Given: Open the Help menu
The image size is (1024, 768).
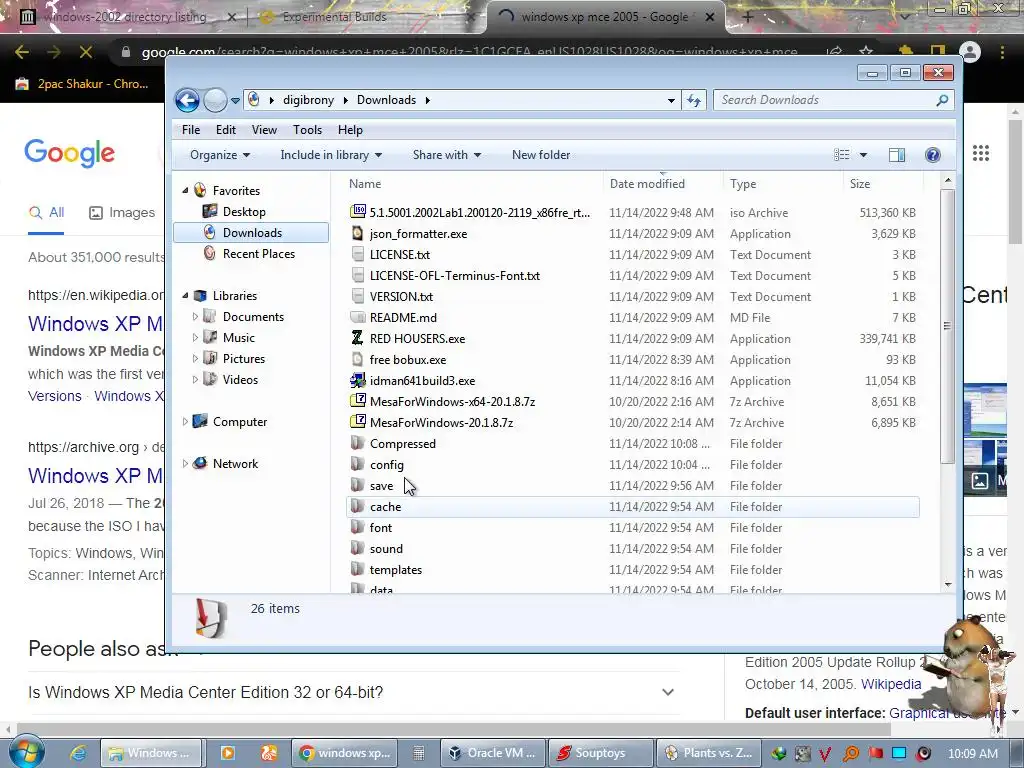Looking at the screenshot, I should (350, 130).
